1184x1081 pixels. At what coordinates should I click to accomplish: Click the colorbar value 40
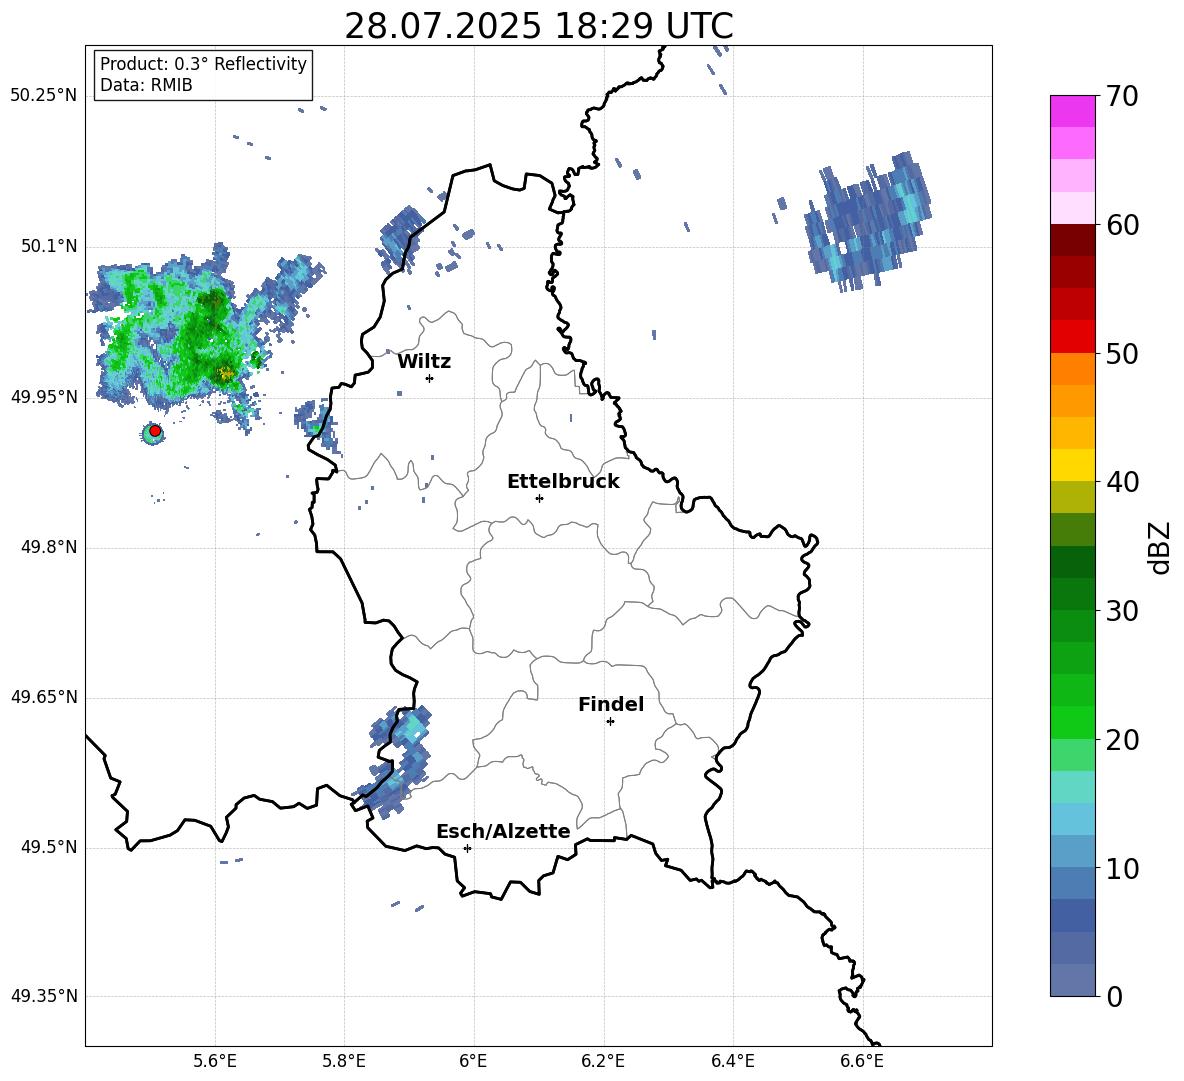click(x=1122, y=482)
